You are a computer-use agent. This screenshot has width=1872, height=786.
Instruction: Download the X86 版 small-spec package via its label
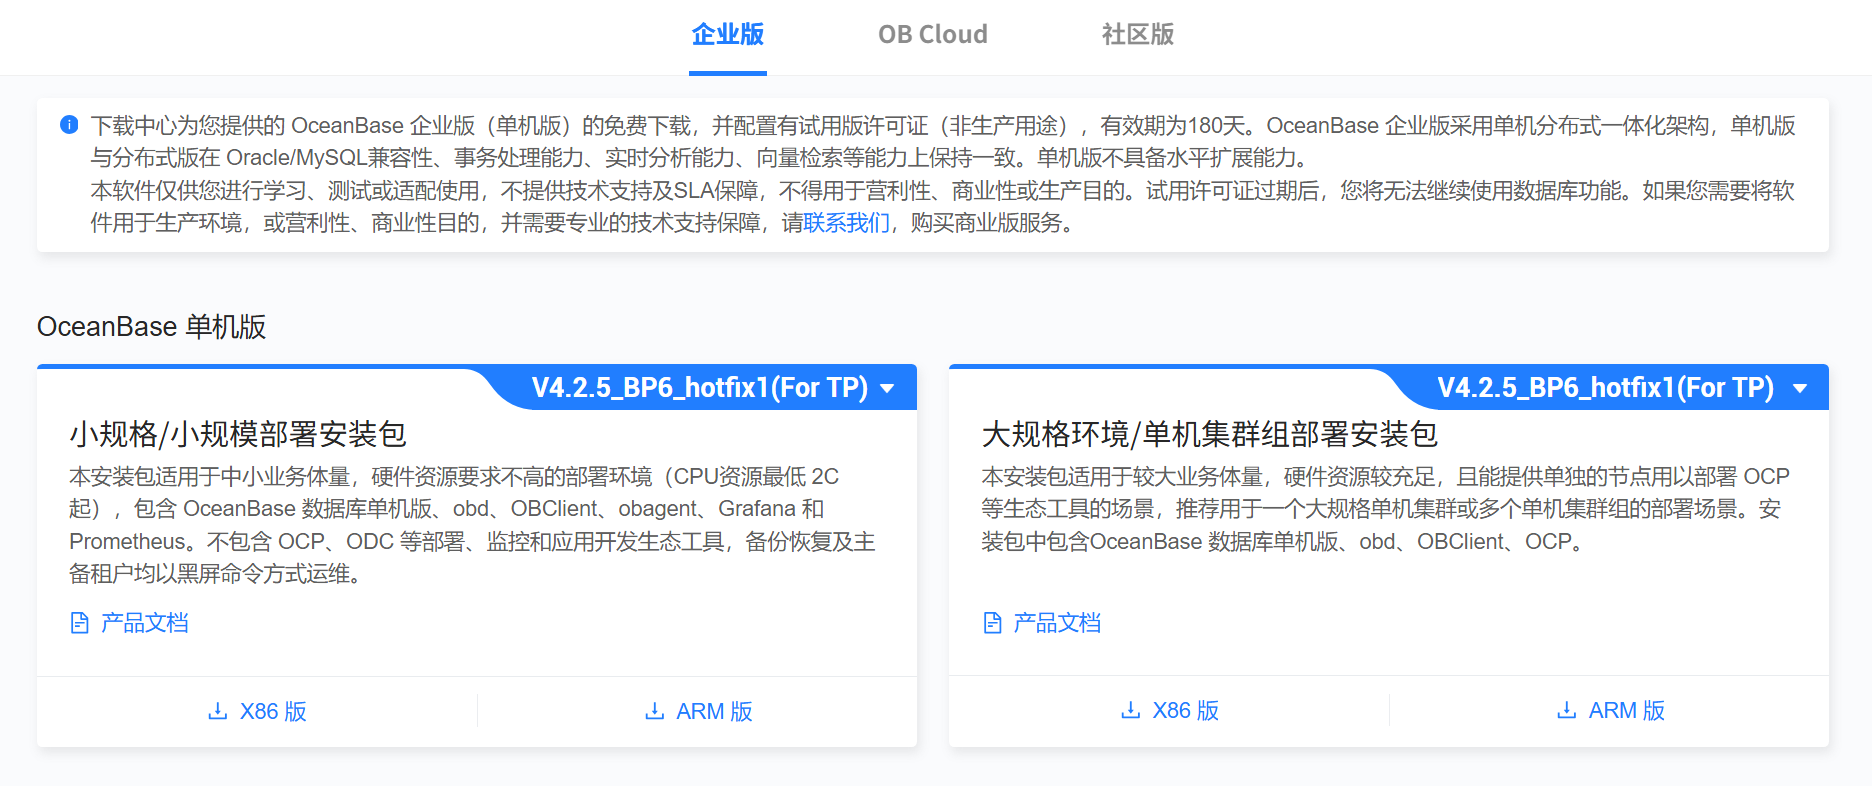(x=273, y=711)
